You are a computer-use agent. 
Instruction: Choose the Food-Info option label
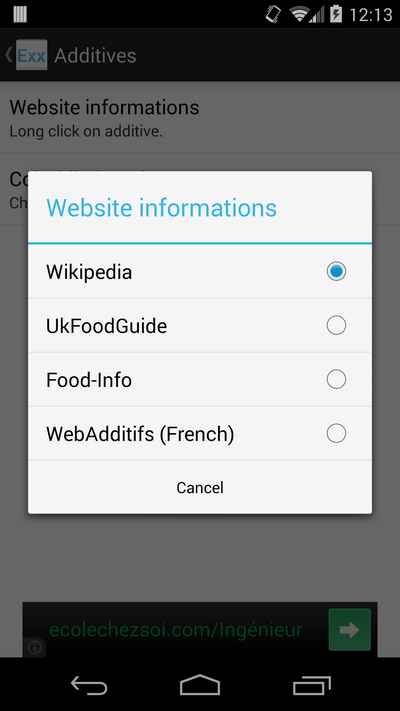[x=89, y=380]
